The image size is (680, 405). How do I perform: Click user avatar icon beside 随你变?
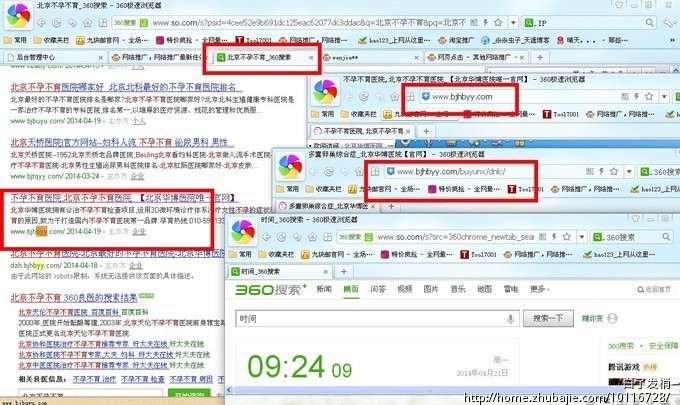click(612, 318)
